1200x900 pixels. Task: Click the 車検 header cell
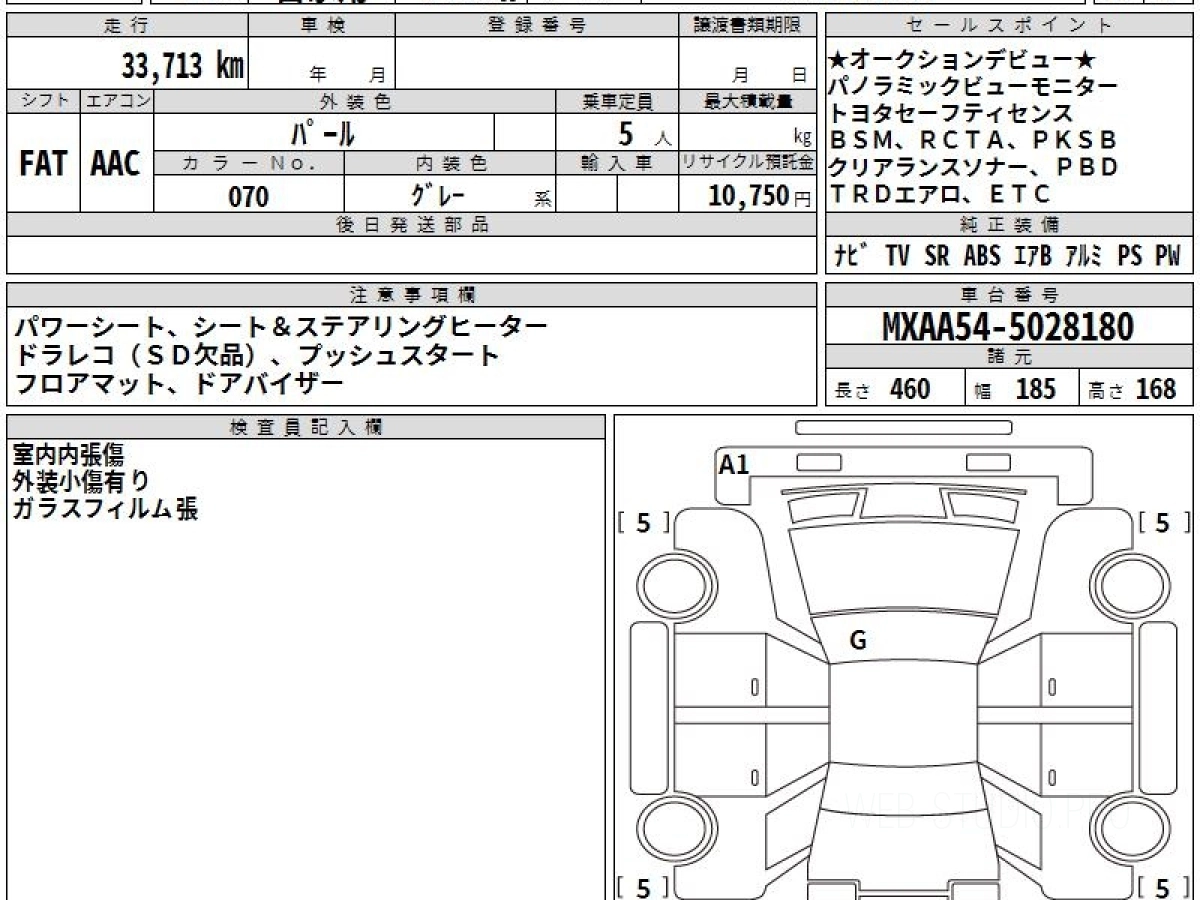[322, 25]
